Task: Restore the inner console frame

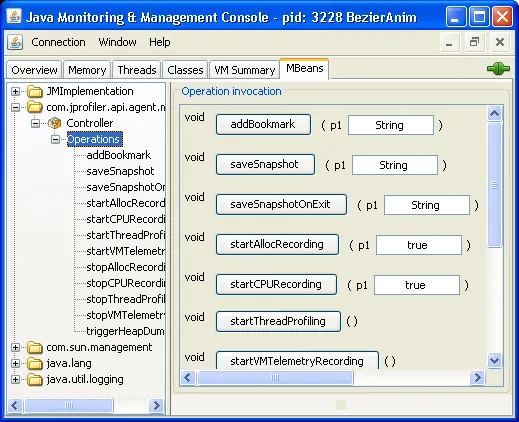Action: pos(474,42)
